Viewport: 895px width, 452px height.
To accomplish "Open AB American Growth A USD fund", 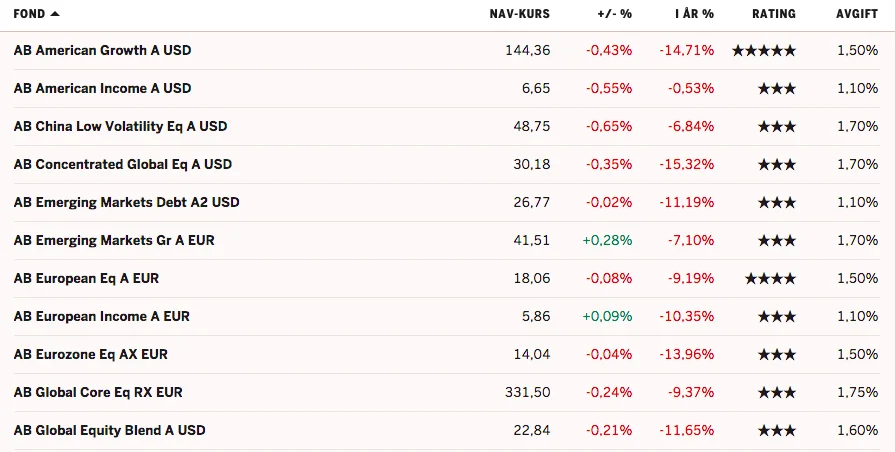I will [103, 50].
